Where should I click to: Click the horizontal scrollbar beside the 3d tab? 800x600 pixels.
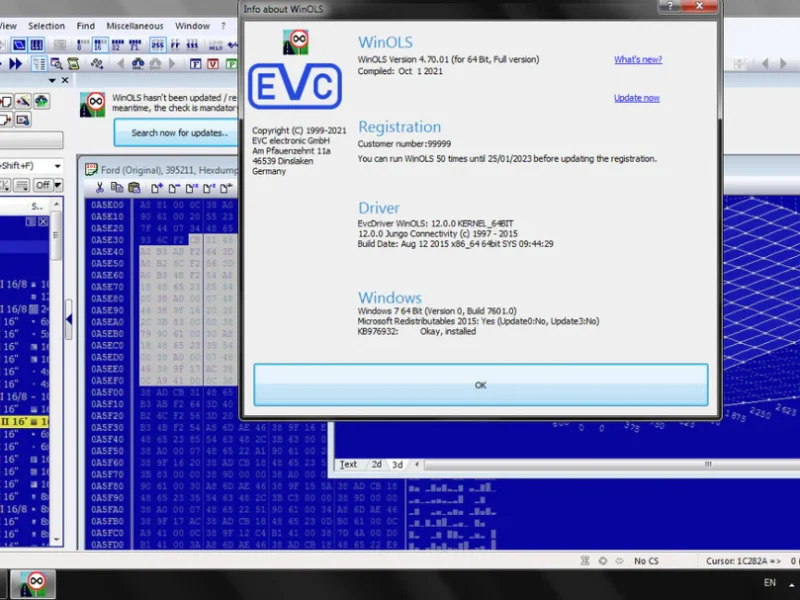[x=600, y=464]
